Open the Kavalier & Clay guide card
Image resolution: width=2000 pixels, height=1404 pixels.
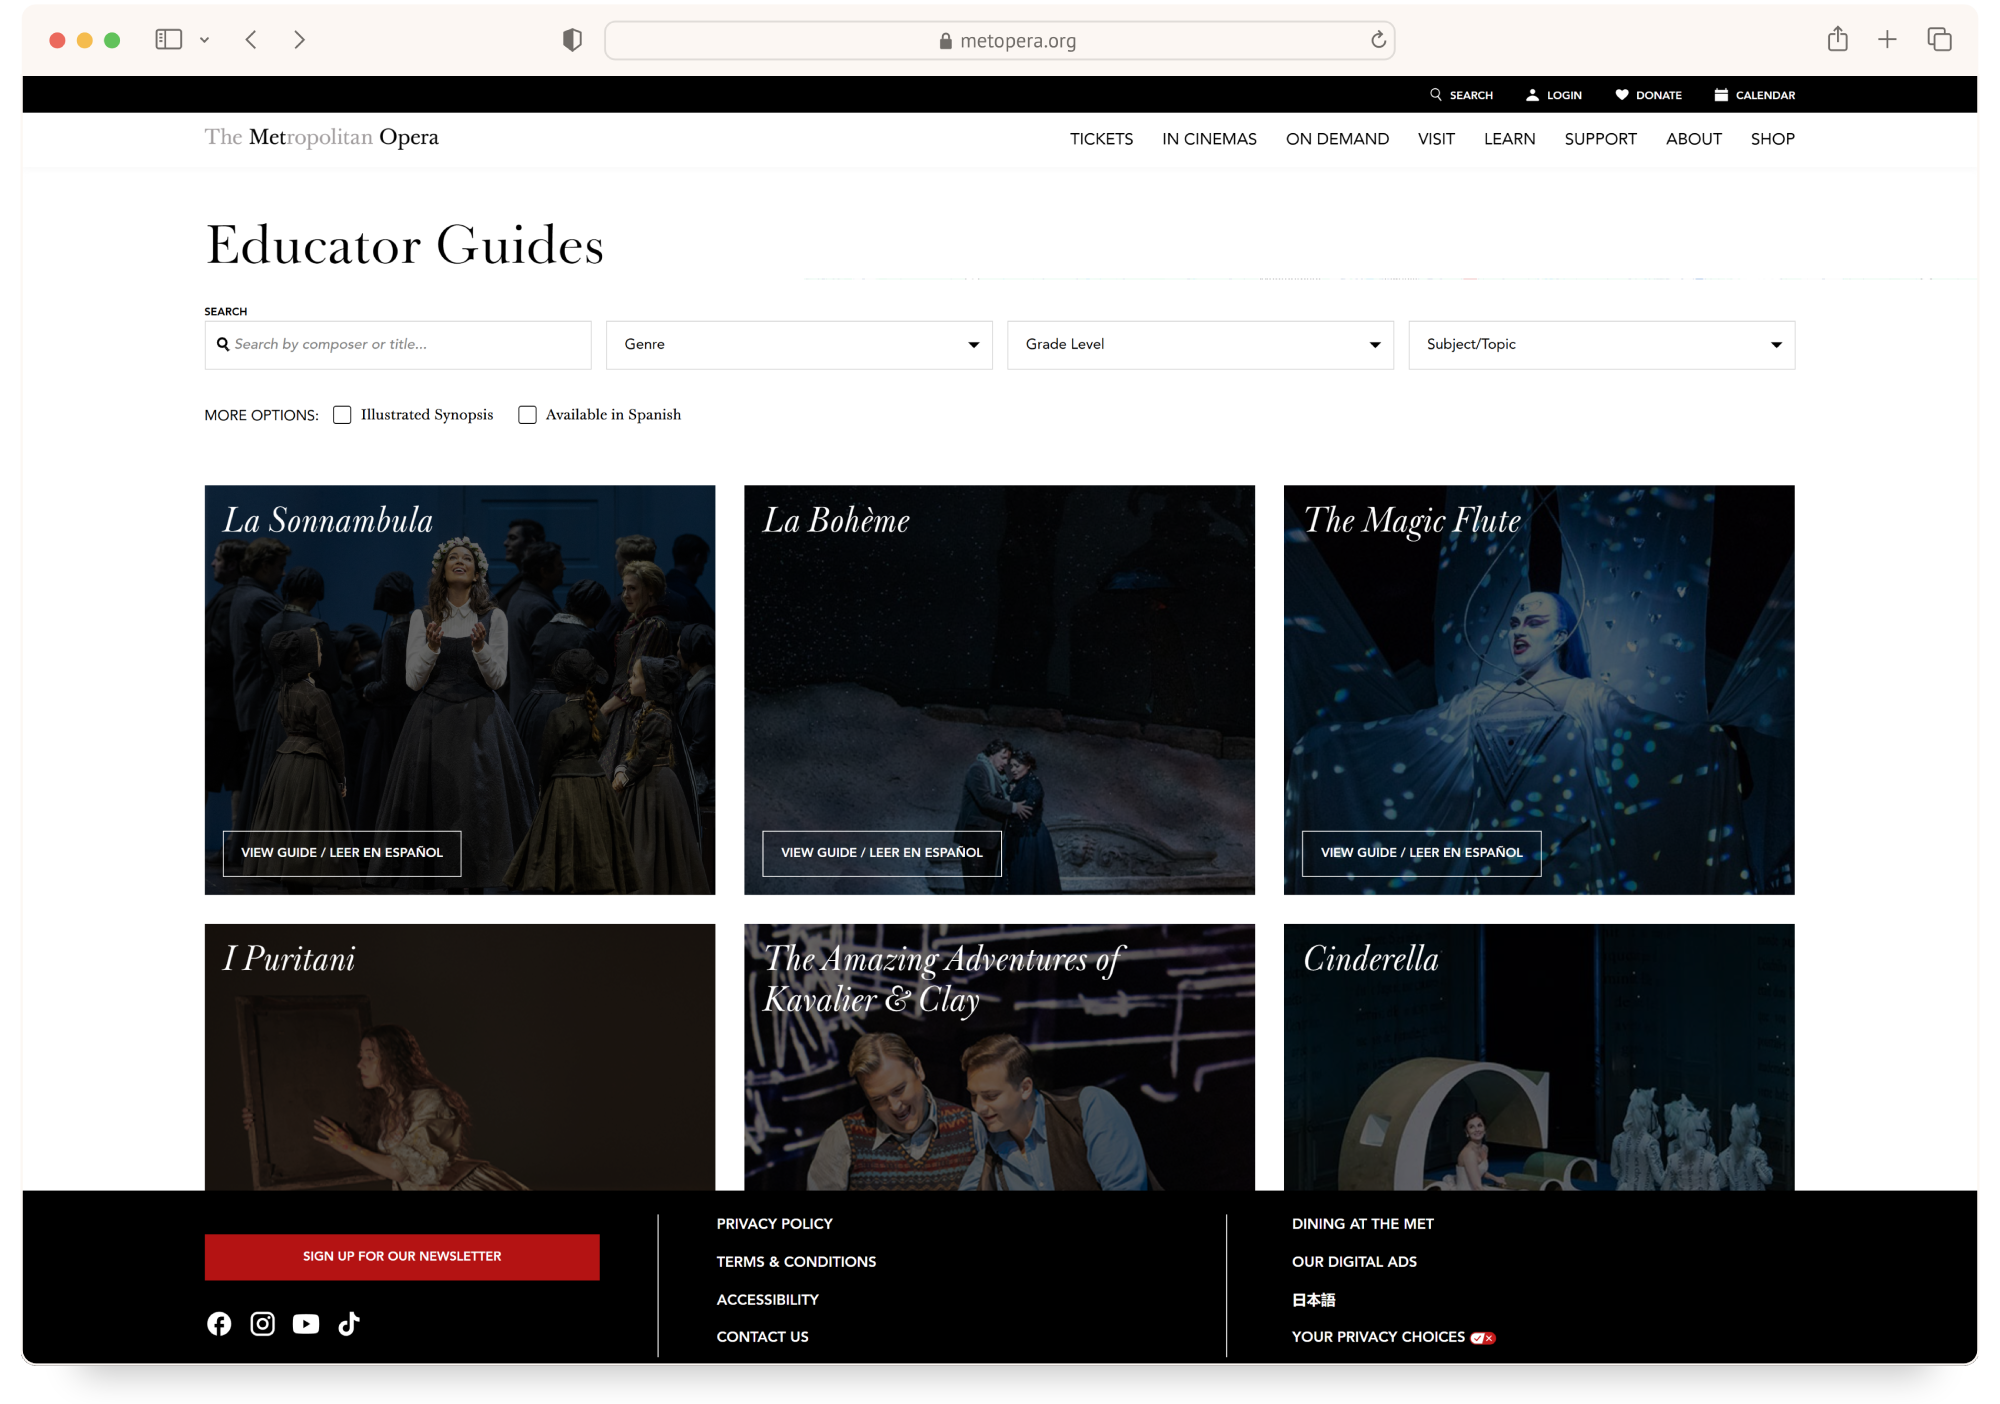(999, 1057)
